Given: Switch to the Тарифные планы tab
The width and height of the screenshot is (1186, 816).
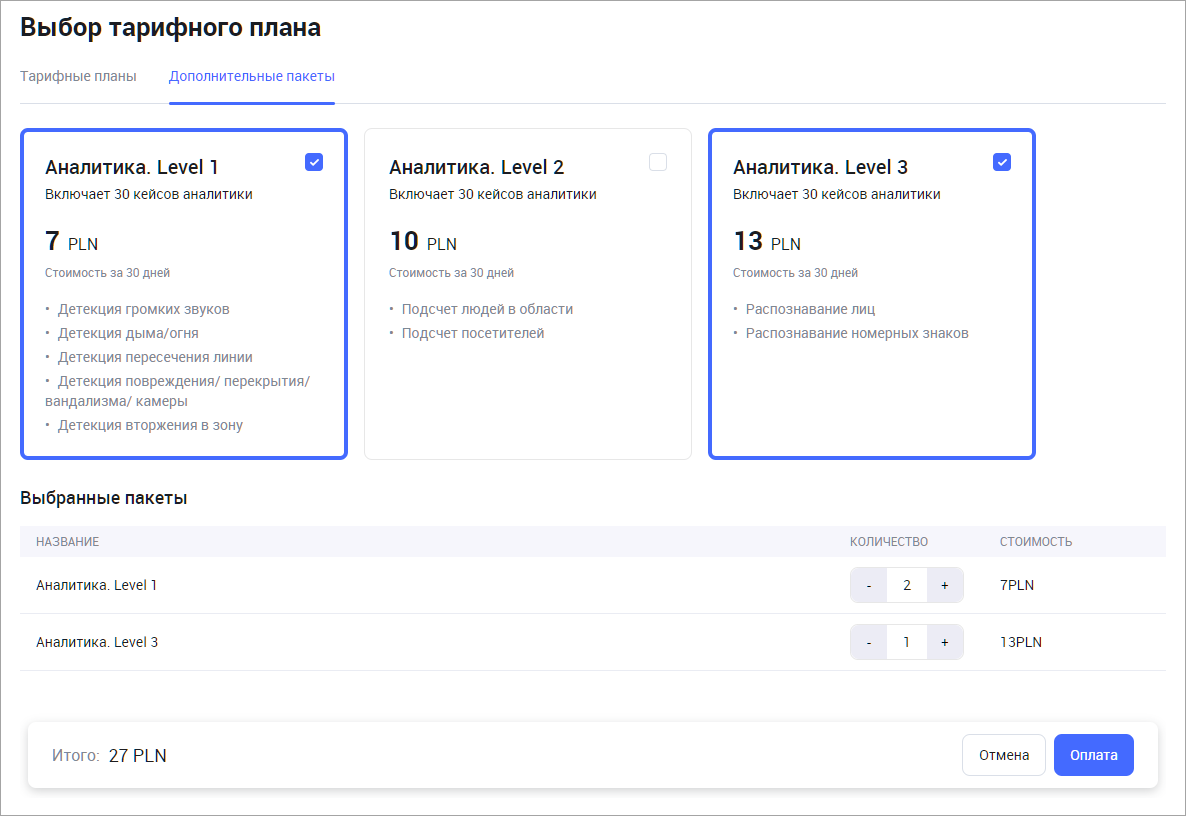Looking at the screenshot, I should point(78,76).
